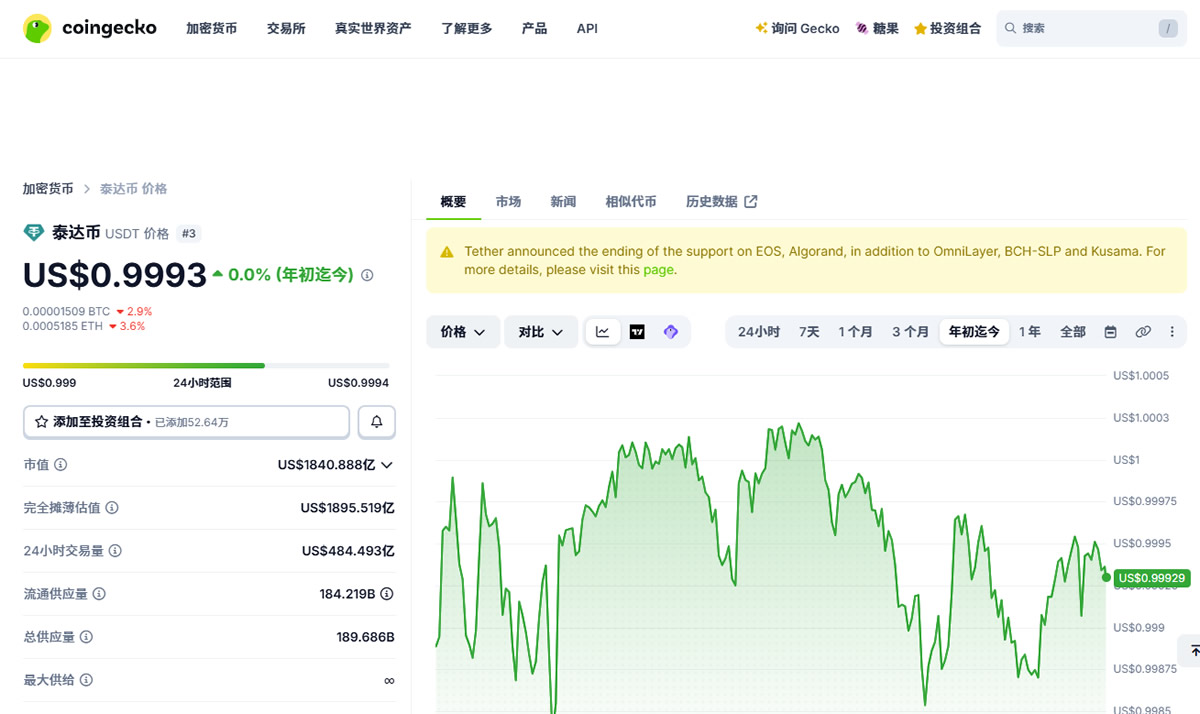Open the 加密货币 menu
The image size is (1200, 714).
pos(211,28)
